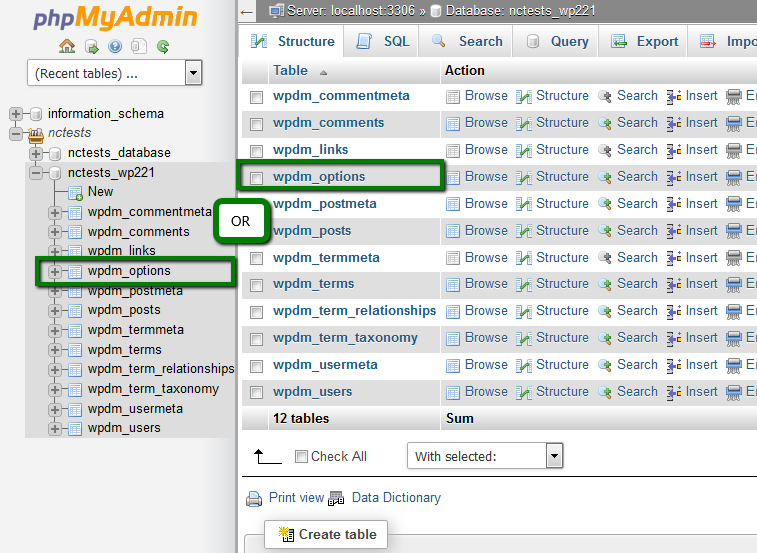The height and width of the screenshot is (553, 757).
Task: Collapse the nctests_wp221 database node
Action: (36, 173)
